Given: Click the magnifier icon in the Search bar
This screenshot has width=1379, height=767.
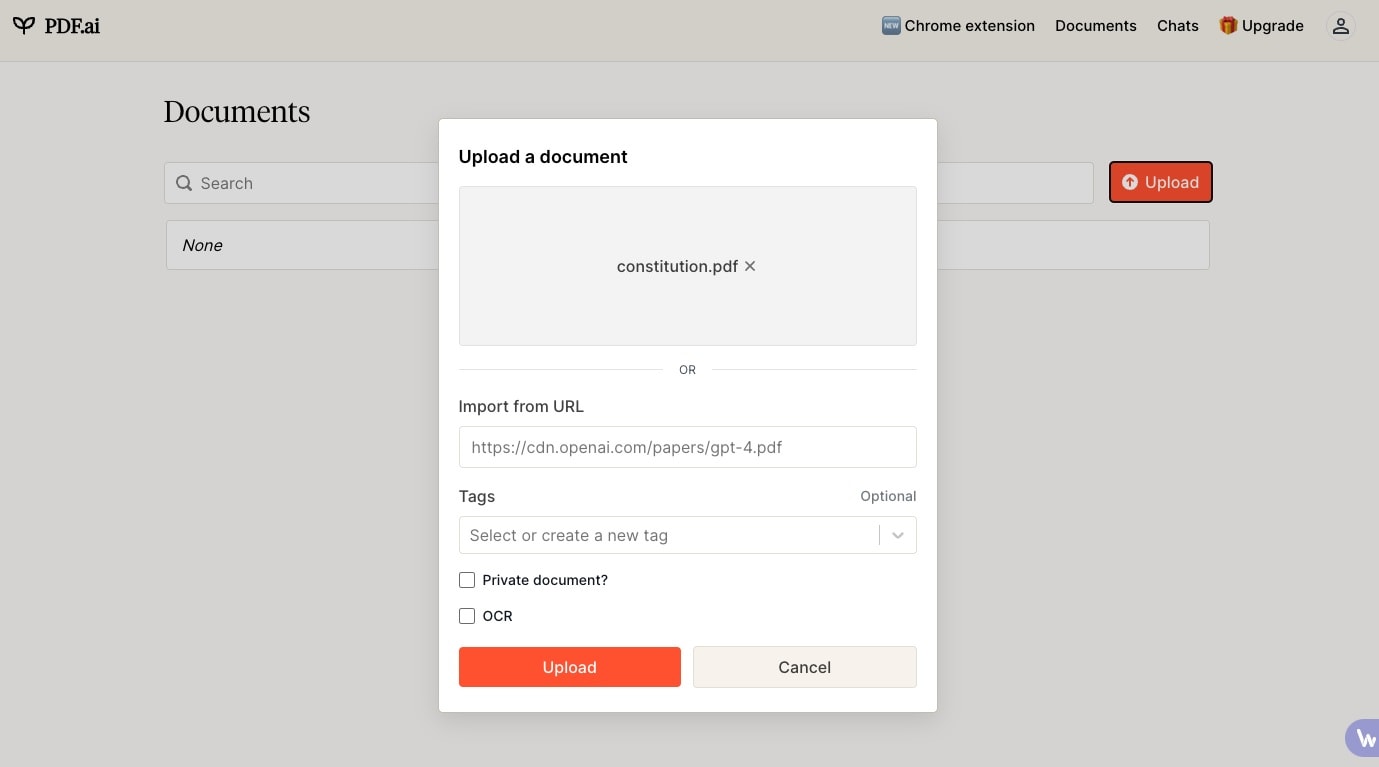Looking at the screenshot, I should tap(184, 183).
